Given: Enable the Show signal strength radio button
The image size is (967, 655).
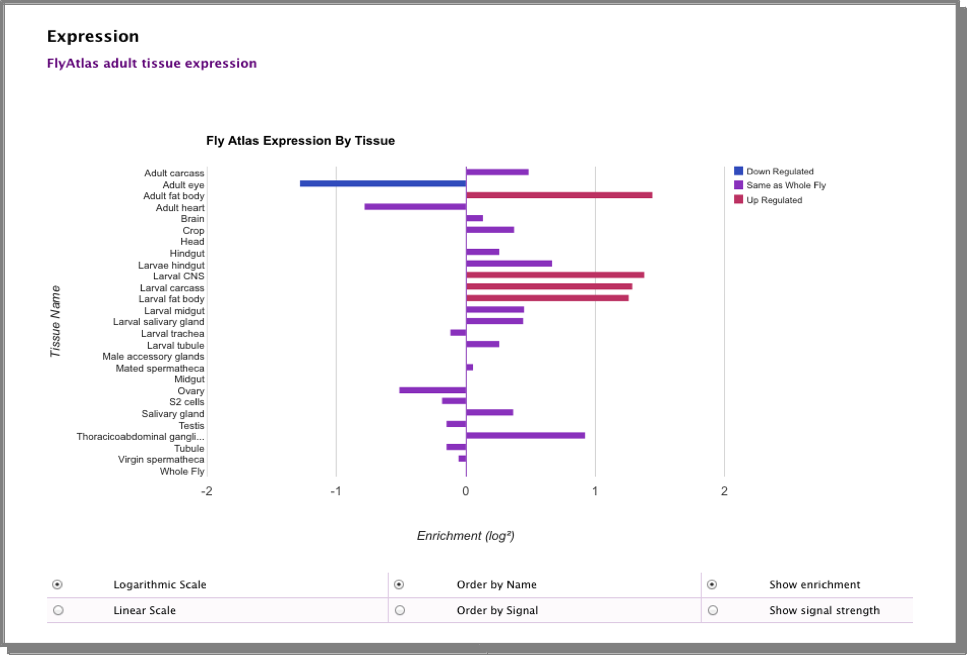Looking at the screenshot, I should [712, 610].
